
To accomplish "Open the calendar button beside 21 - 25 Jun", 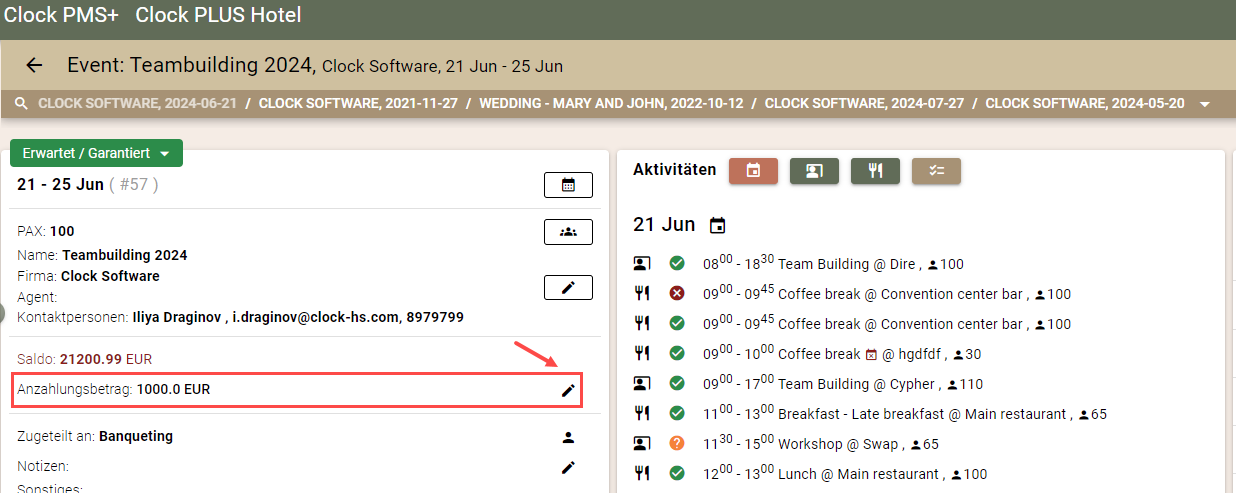I will [x=568, y=185].
